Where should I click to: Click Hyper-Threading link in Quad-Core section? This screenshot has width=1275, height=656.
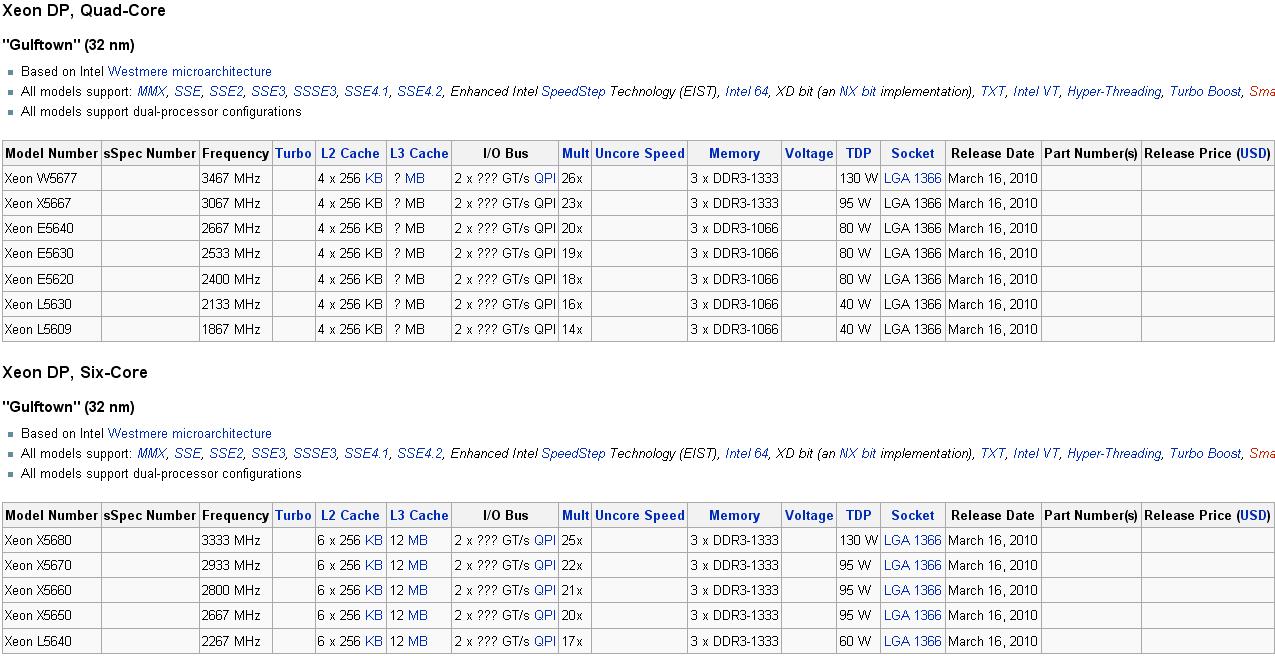coord(1114,92)
